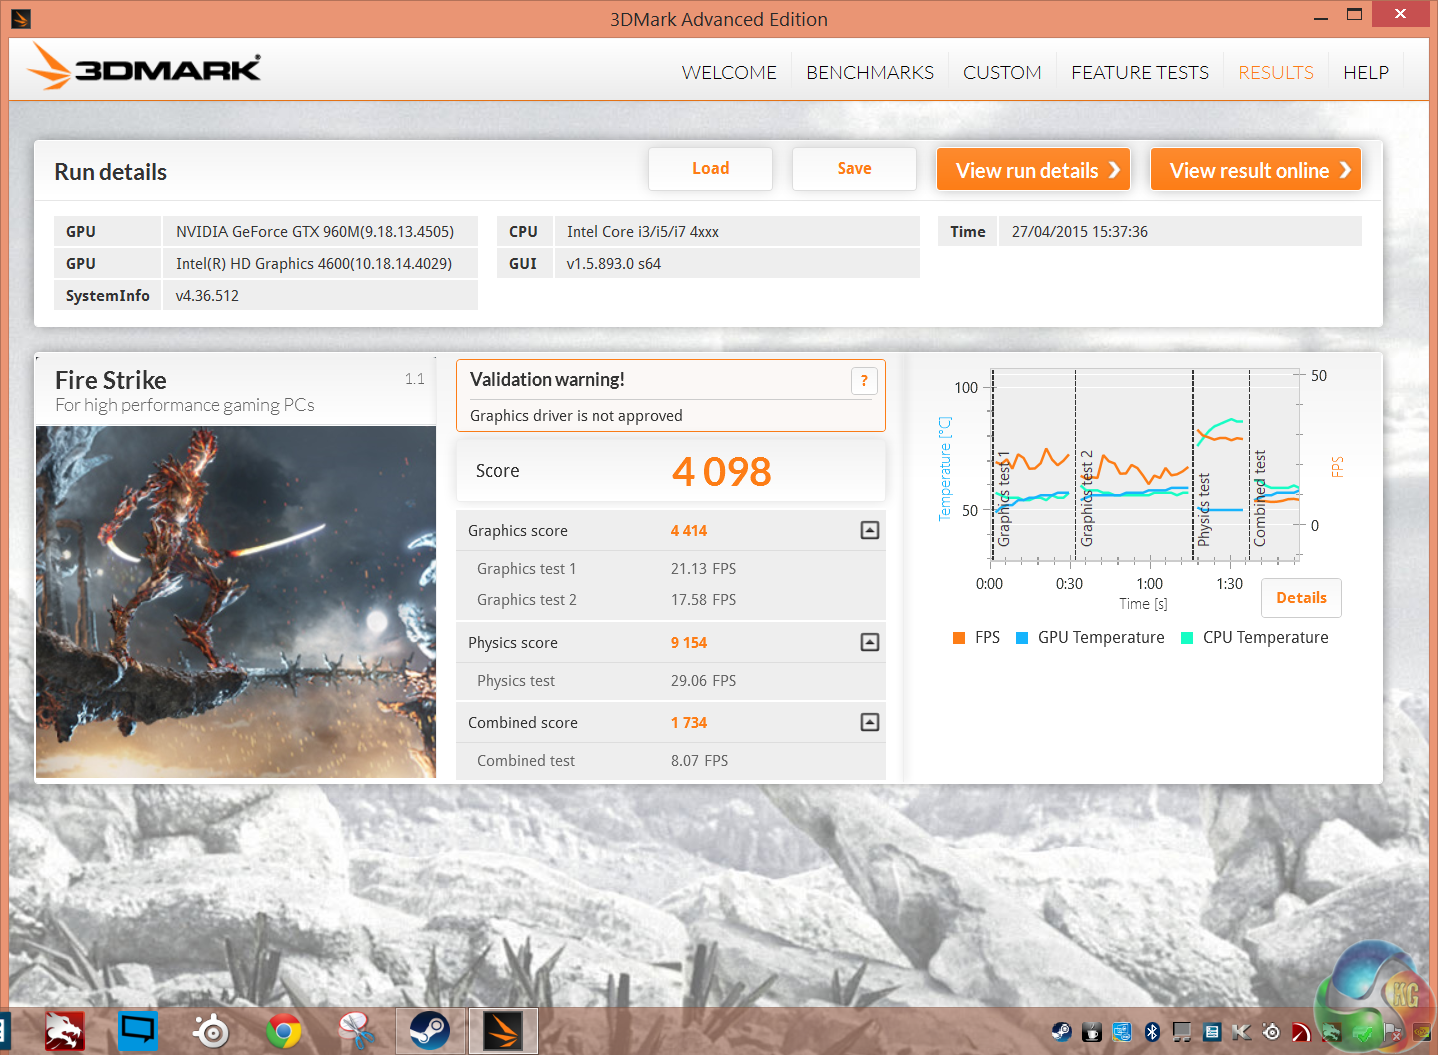1438x1055 pixels.
Task: Open the FEATURE TESTS tab
Action: (1140, 72)
